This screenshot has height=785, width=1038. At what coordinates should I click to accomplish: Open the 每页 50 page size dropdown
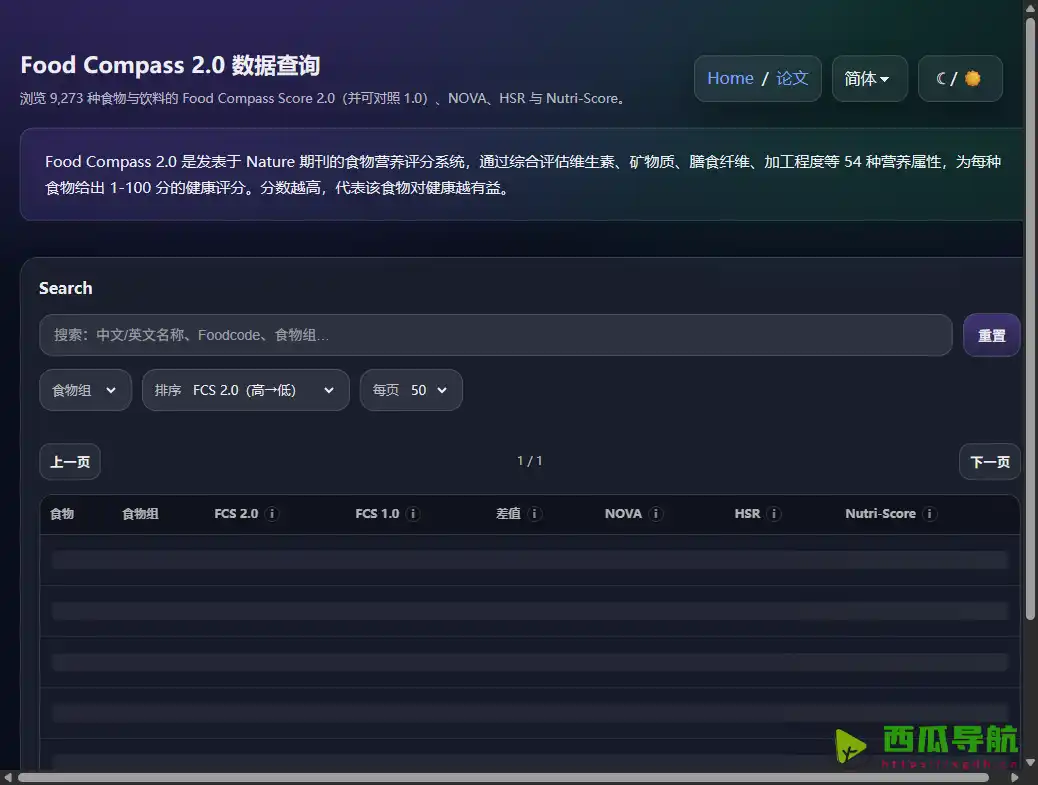pos(410,390)
